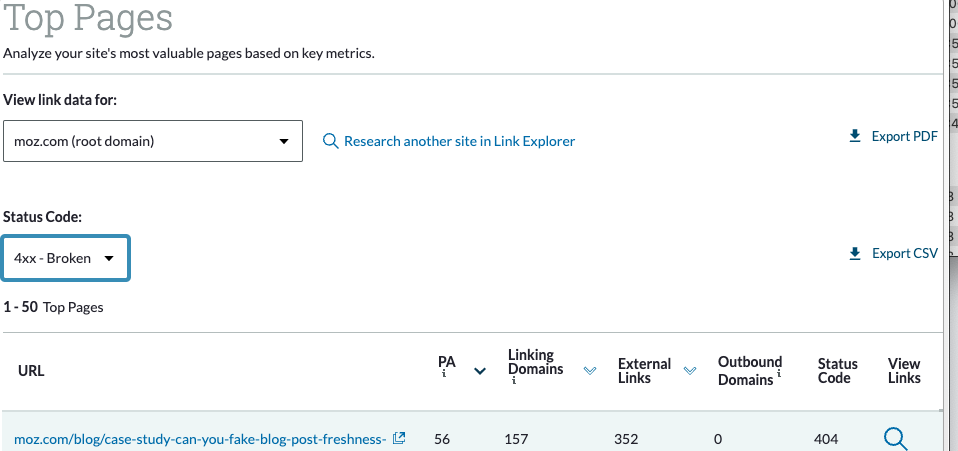Click the Export PDF download icon

[855, 136]
